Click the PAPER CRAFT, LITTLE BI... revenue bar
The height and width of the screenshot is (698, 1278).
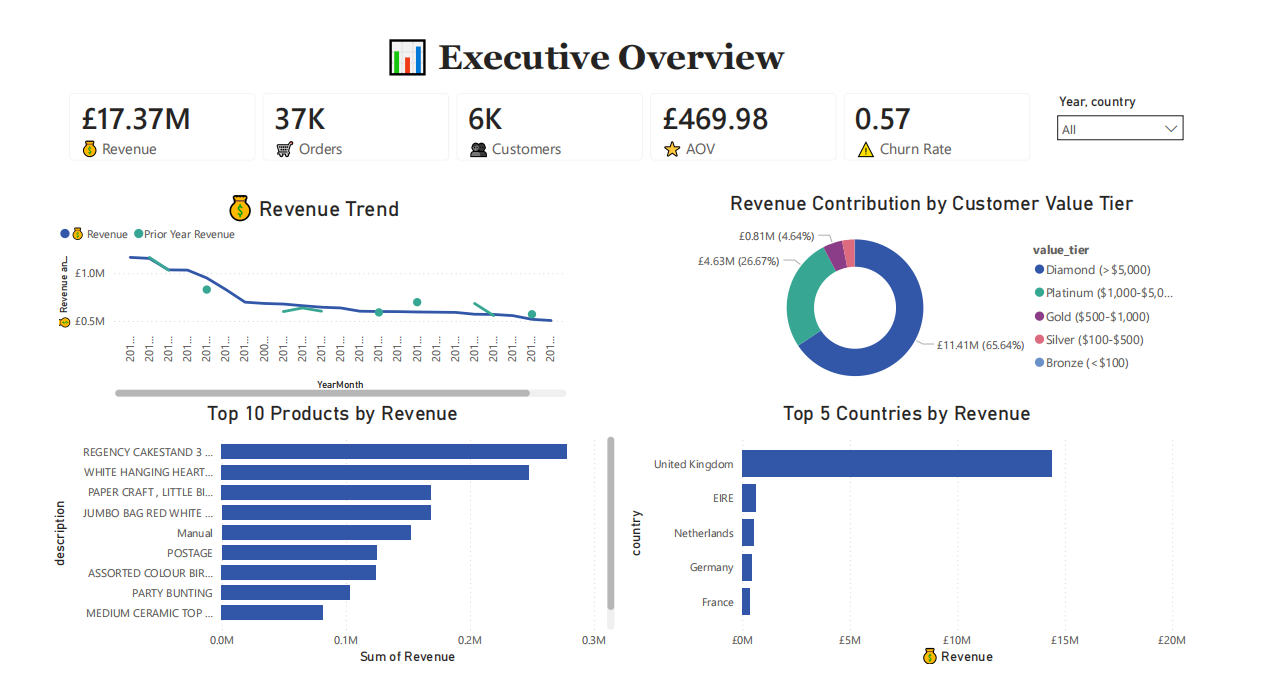click(326, 492)
